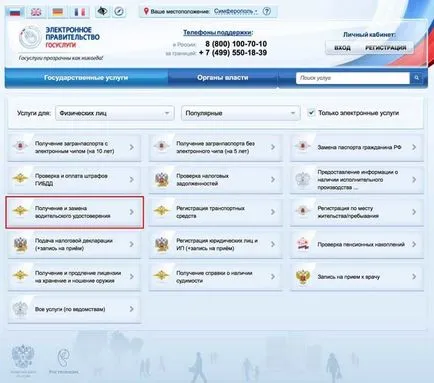Click phone number +7 (499) 550-18-39

(x=233, y=53)
